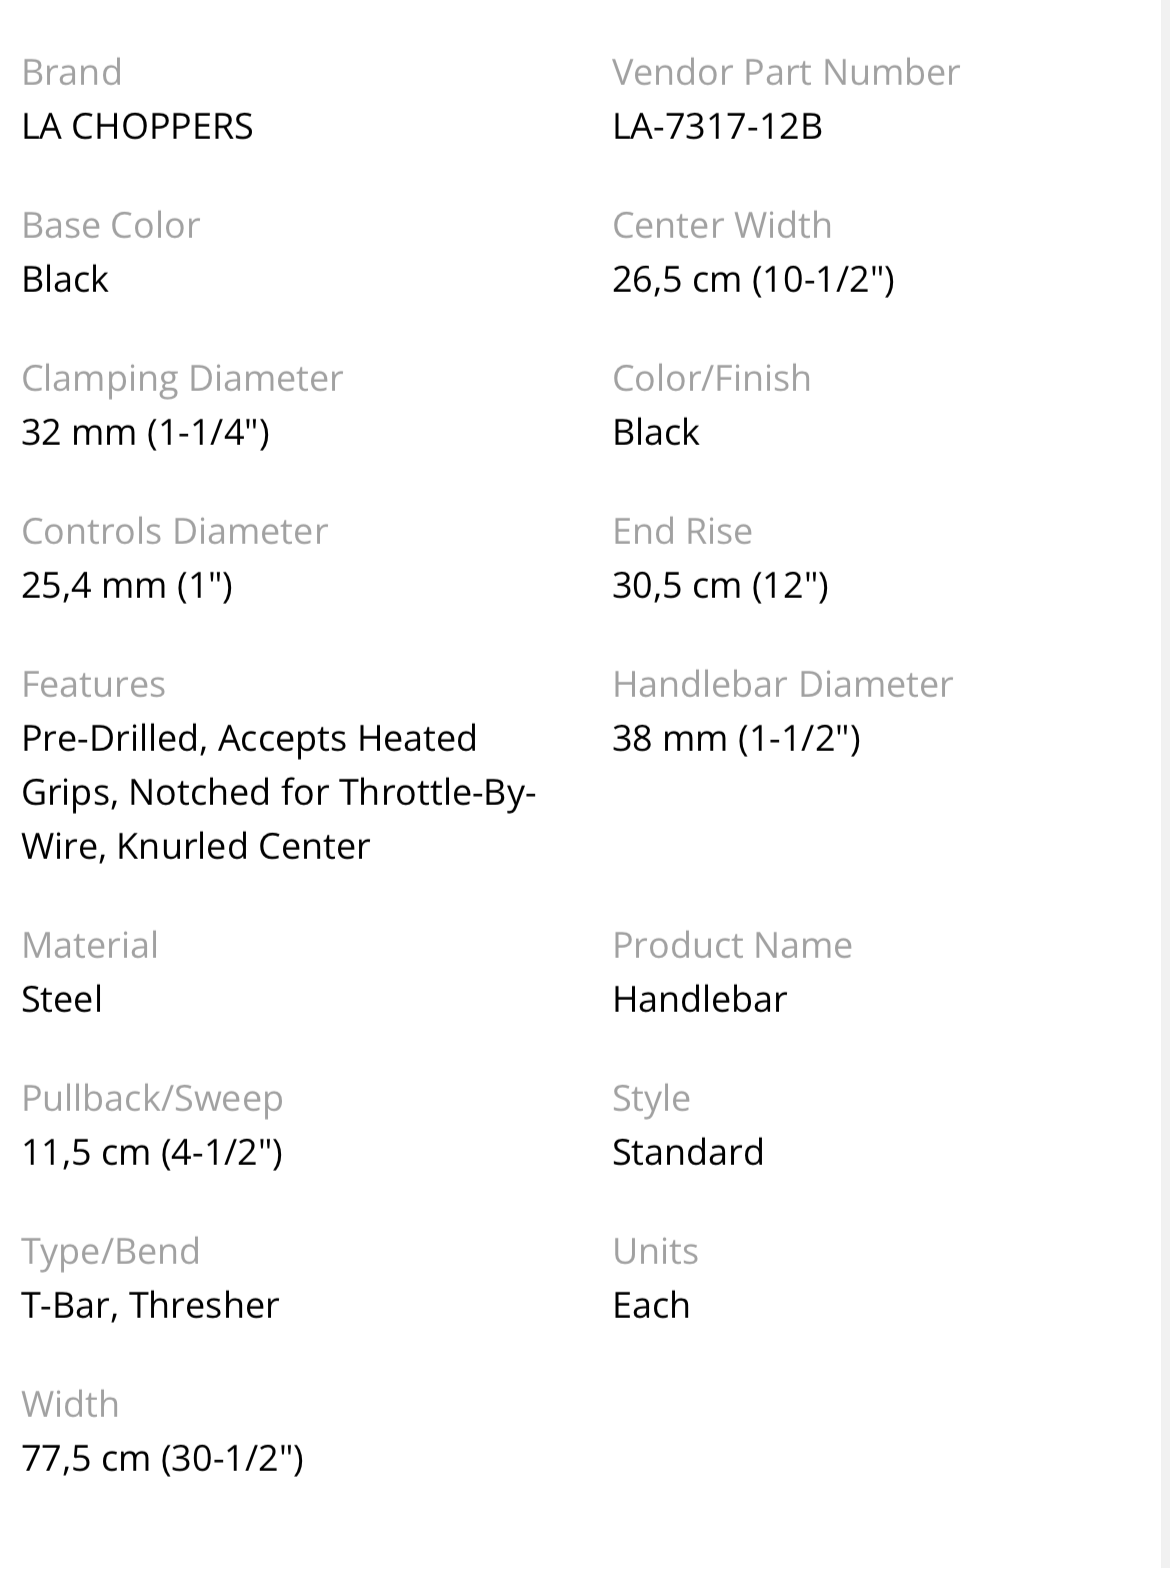Click the Product Name value Handlebar

tap(699, 999)
